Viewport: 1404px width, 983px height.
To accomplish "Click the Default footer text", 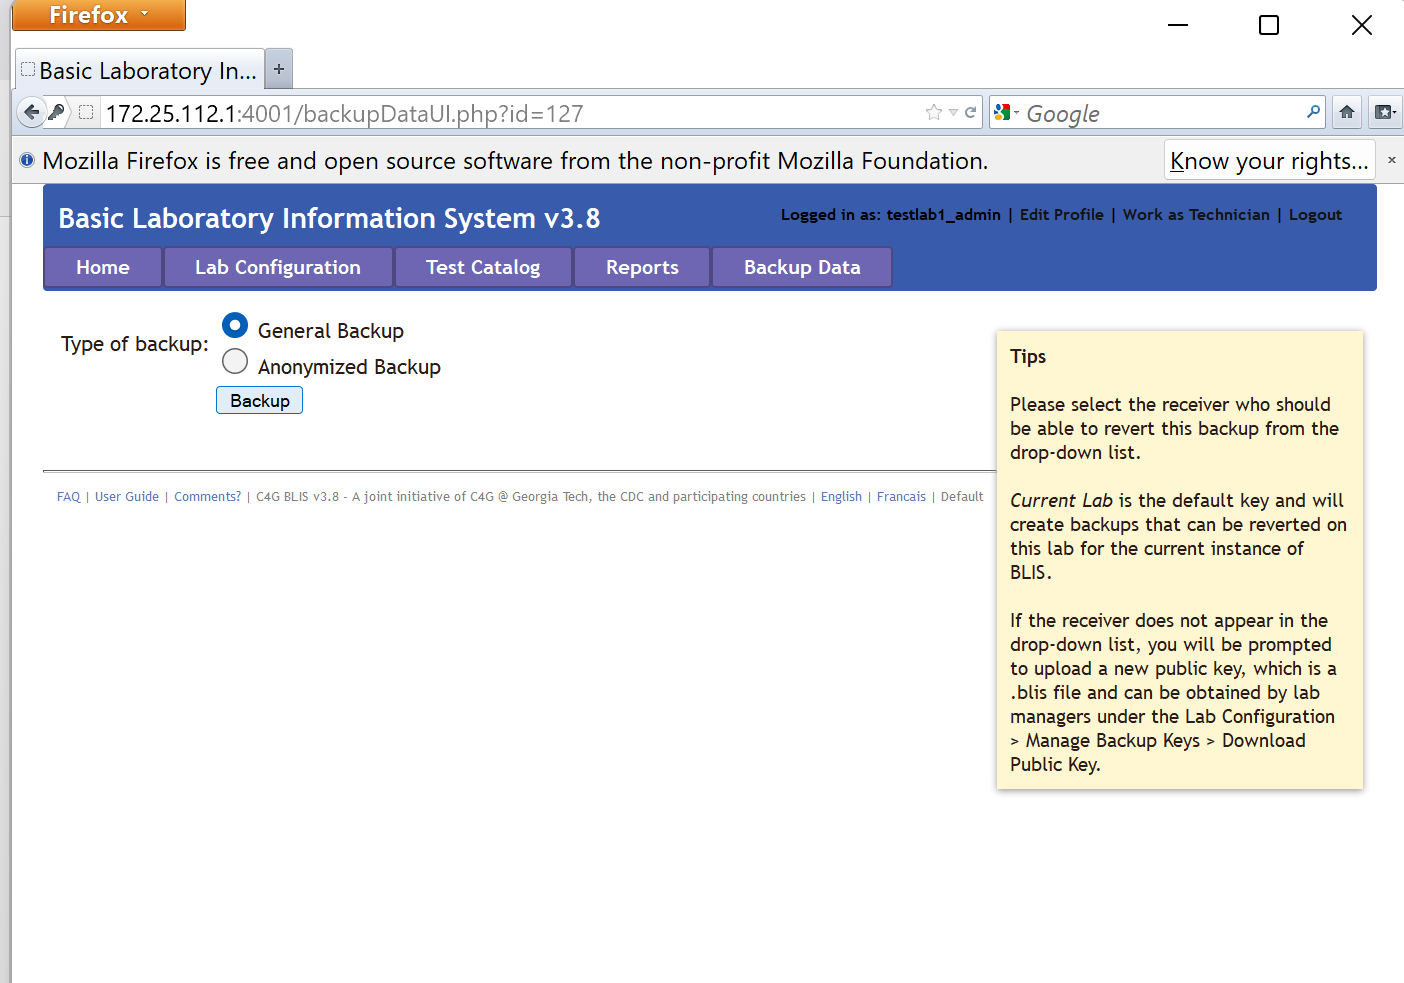I will [x=962, y=496].
